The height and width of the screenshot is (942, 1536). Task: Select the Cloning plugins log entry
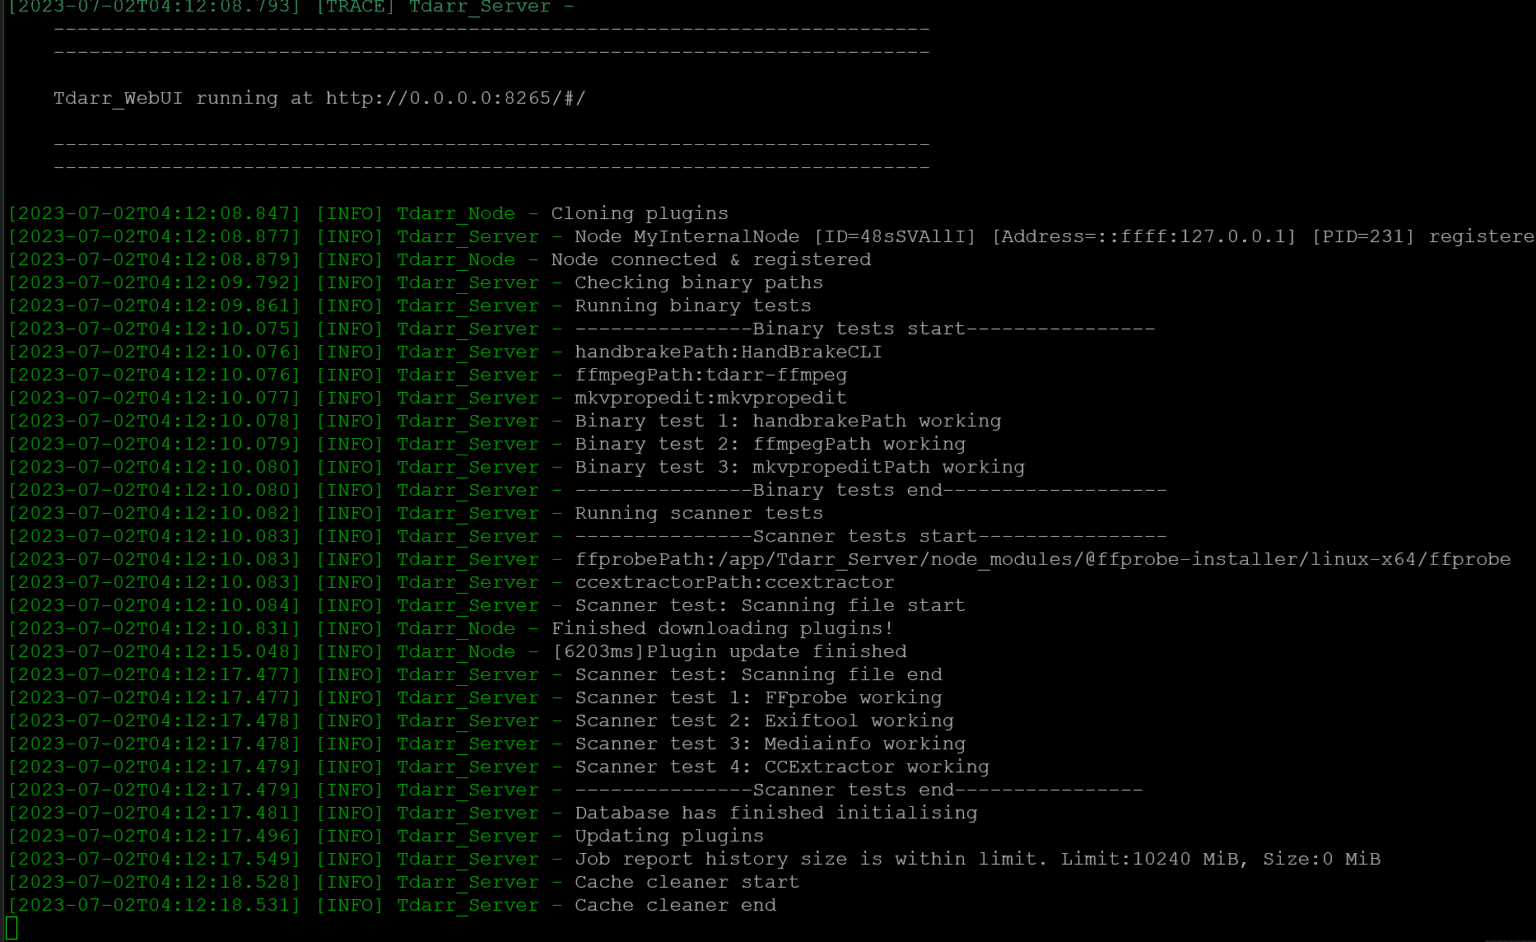639,213
